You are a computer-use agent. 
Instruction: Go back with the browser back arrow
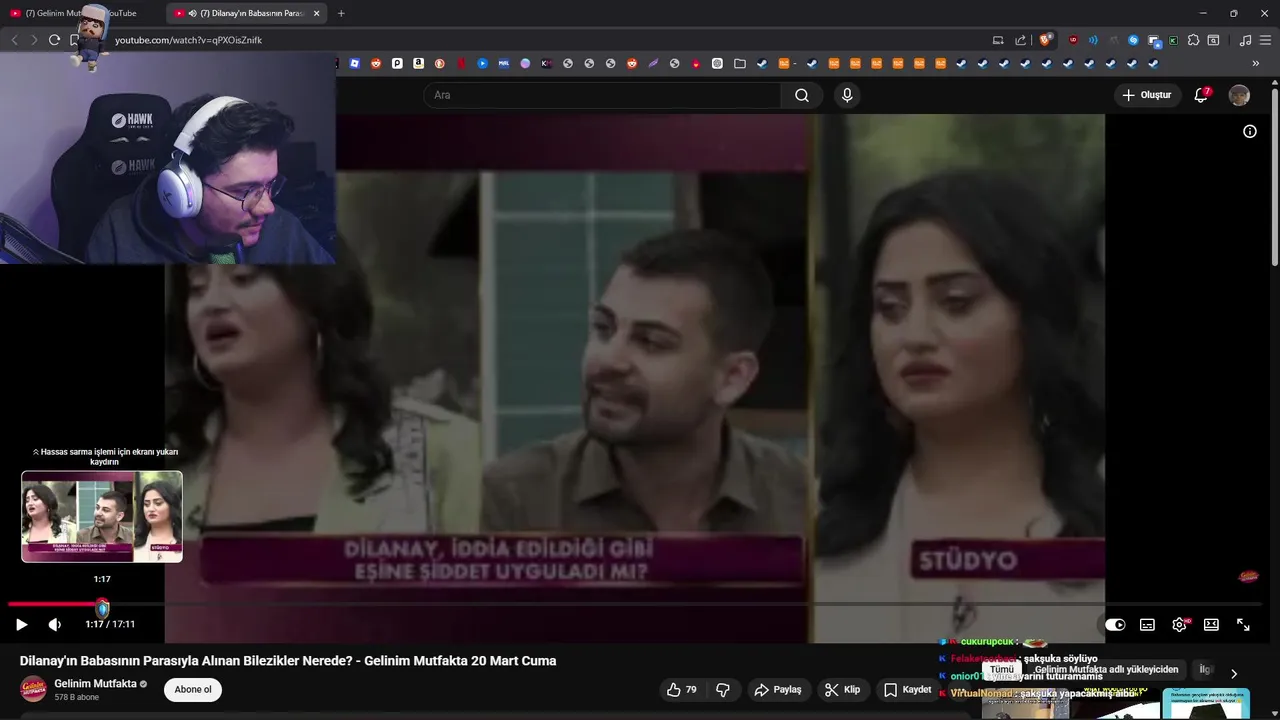(14, 40)
